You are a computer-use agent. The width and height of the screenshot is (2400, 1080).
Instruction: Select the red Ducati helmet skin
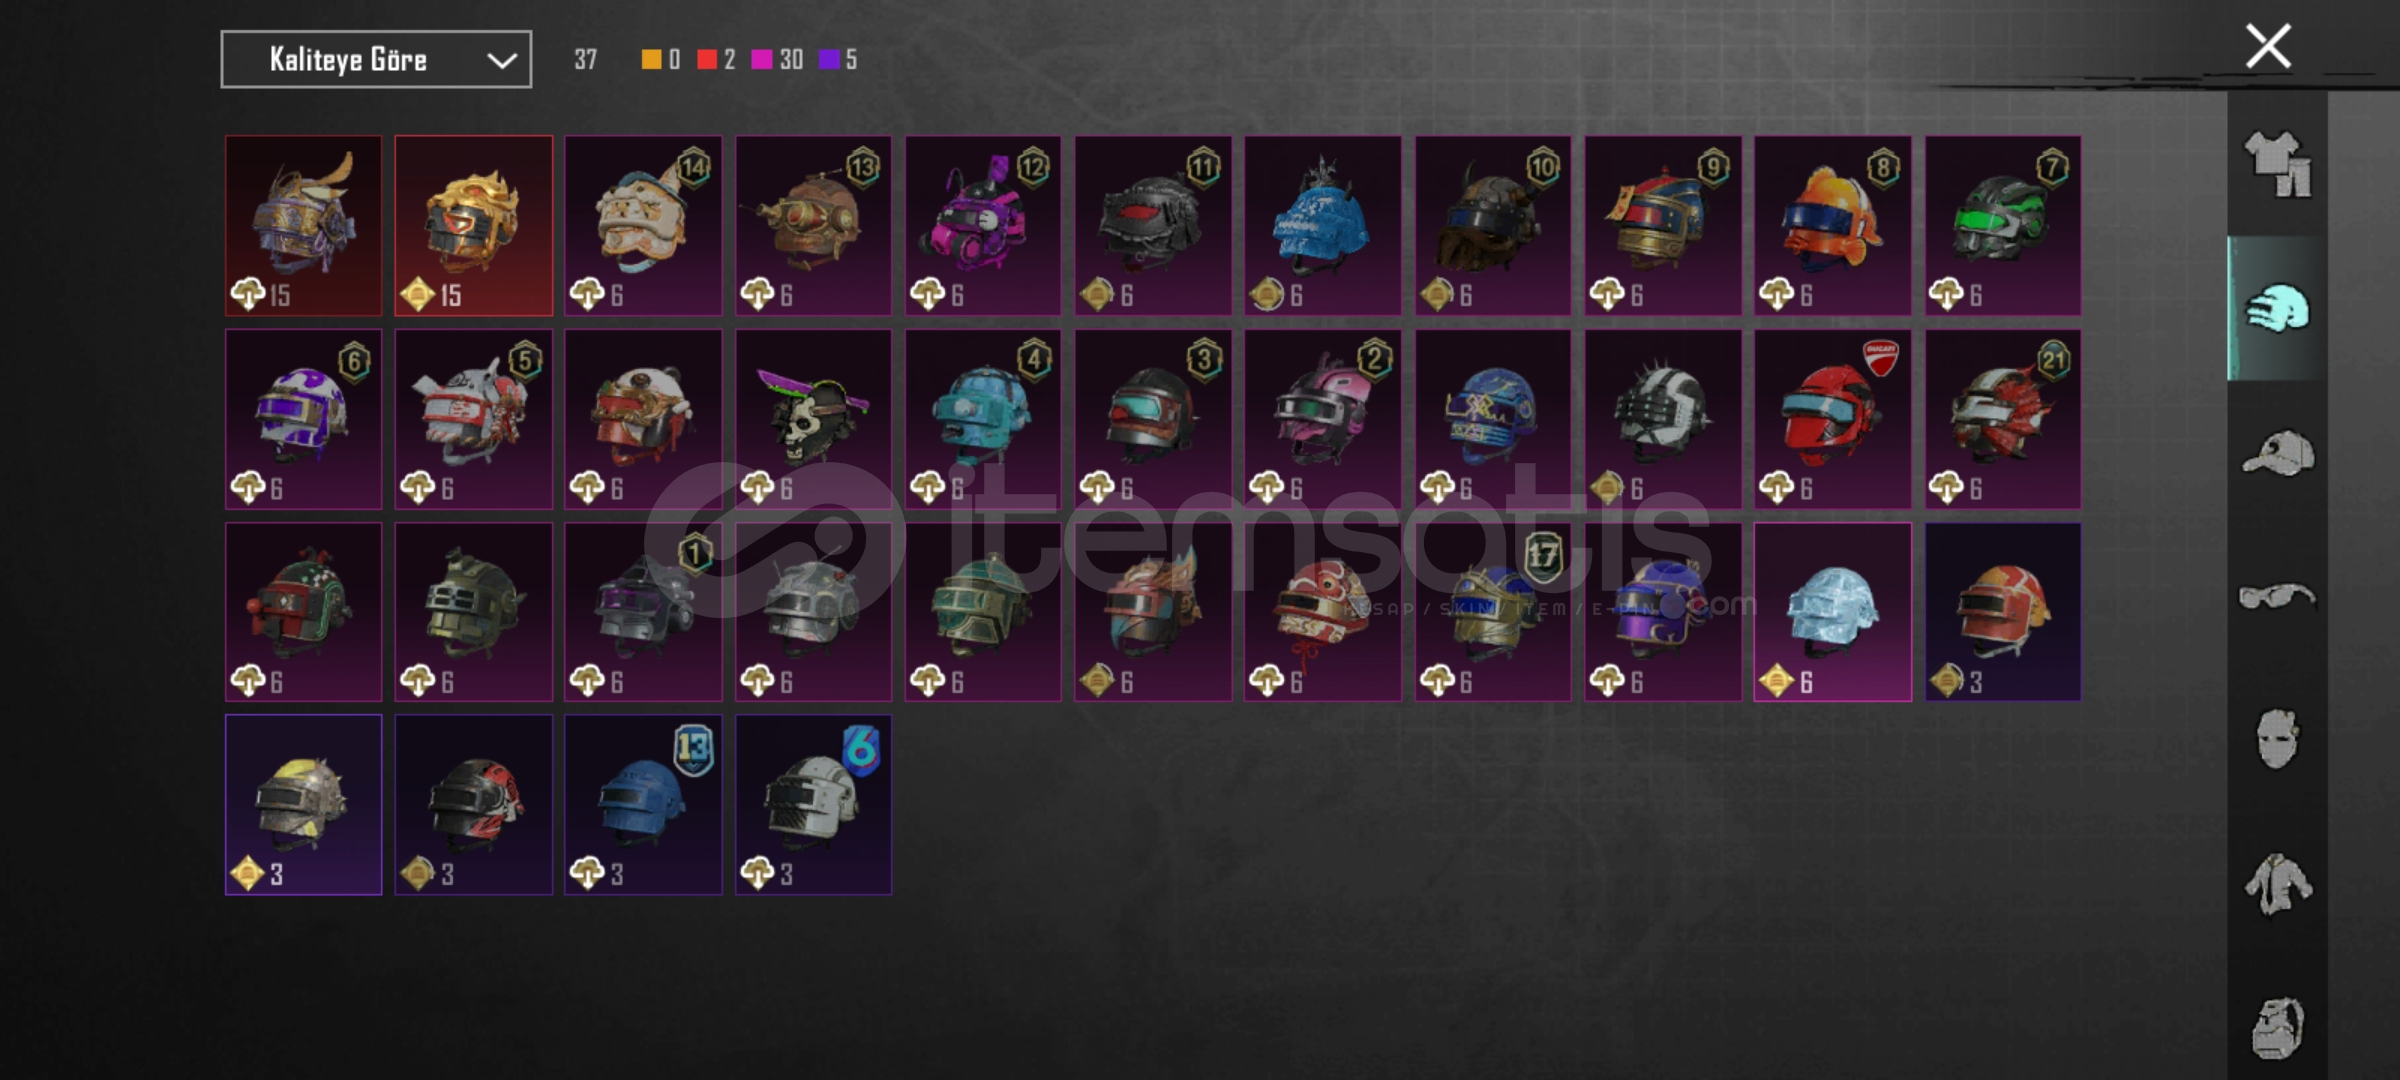point(1832,419)
